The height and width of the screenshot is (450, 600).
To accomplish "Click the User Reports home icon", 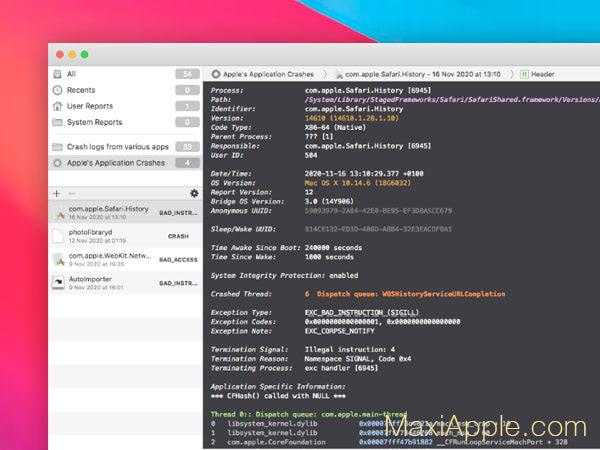I will [x=57, y=106].
